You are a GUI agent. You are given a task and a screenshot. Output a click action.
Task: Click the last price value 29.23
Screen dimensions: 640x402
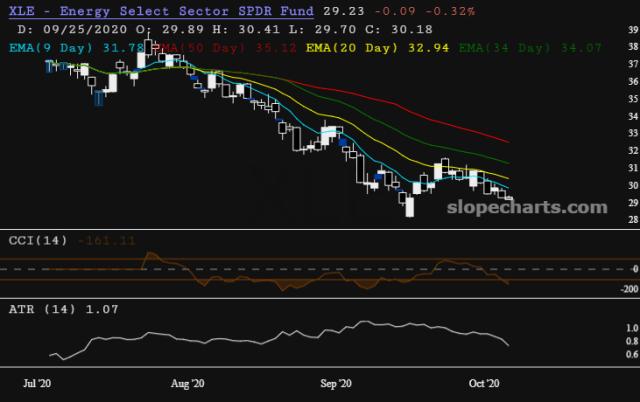[344, 11]
